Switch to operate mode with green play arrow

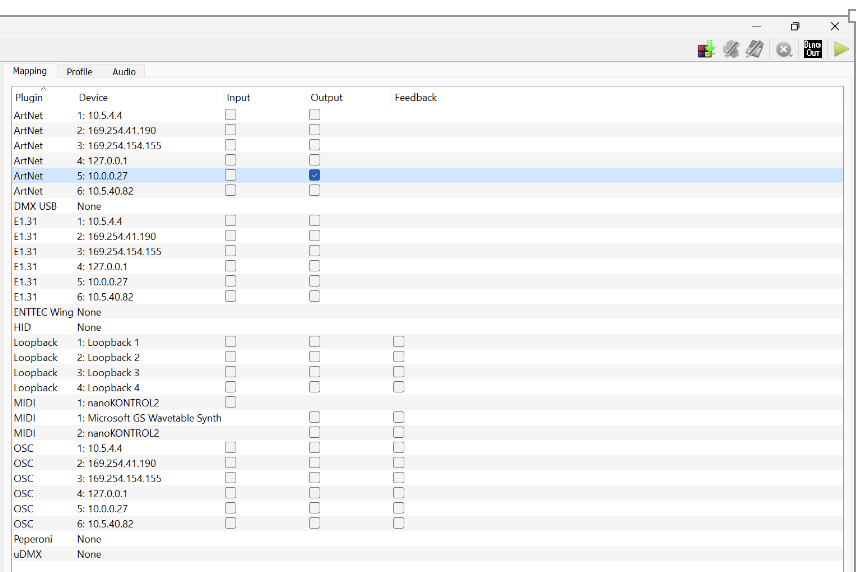click(x=841, y=49)
